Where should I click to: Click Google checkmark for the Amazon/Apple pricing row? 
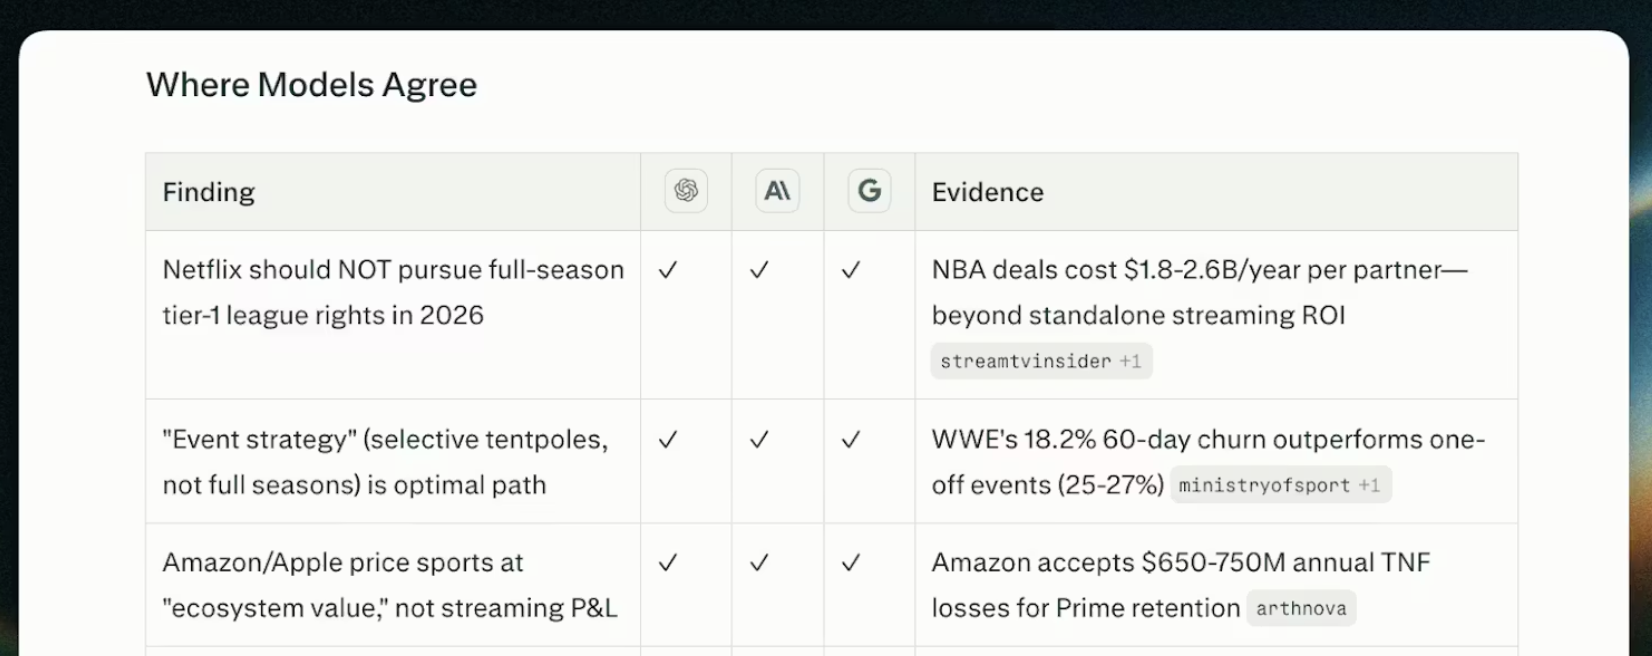point(851,563)
